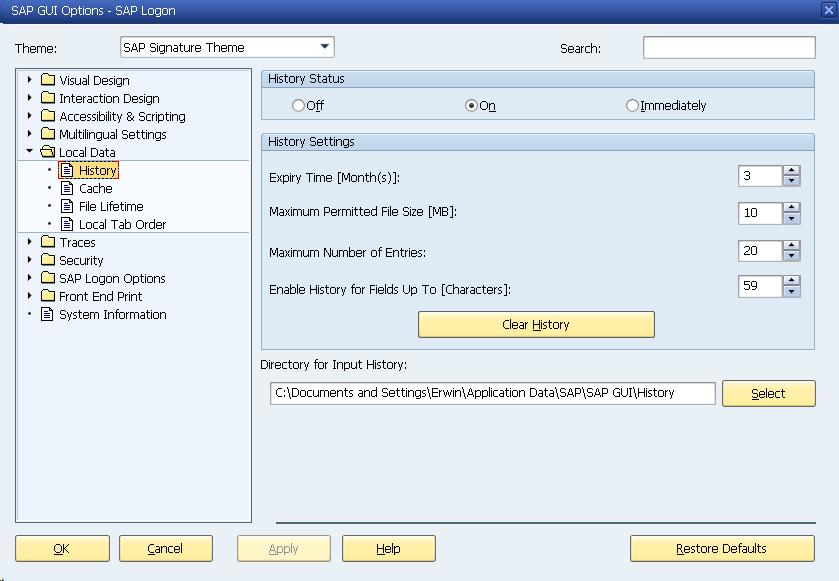Click the open Local Data folder icon
The height and width of the screenshot is (581, 839).
point(48,152)
